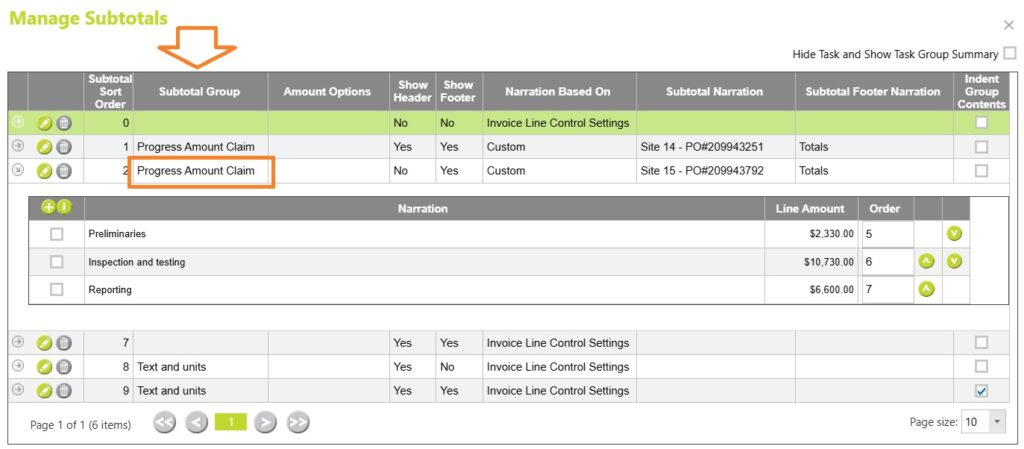Open the Page size dropdown
Image resolution: width=1024 pixels, height=449 pixels.
pos(997,423)
